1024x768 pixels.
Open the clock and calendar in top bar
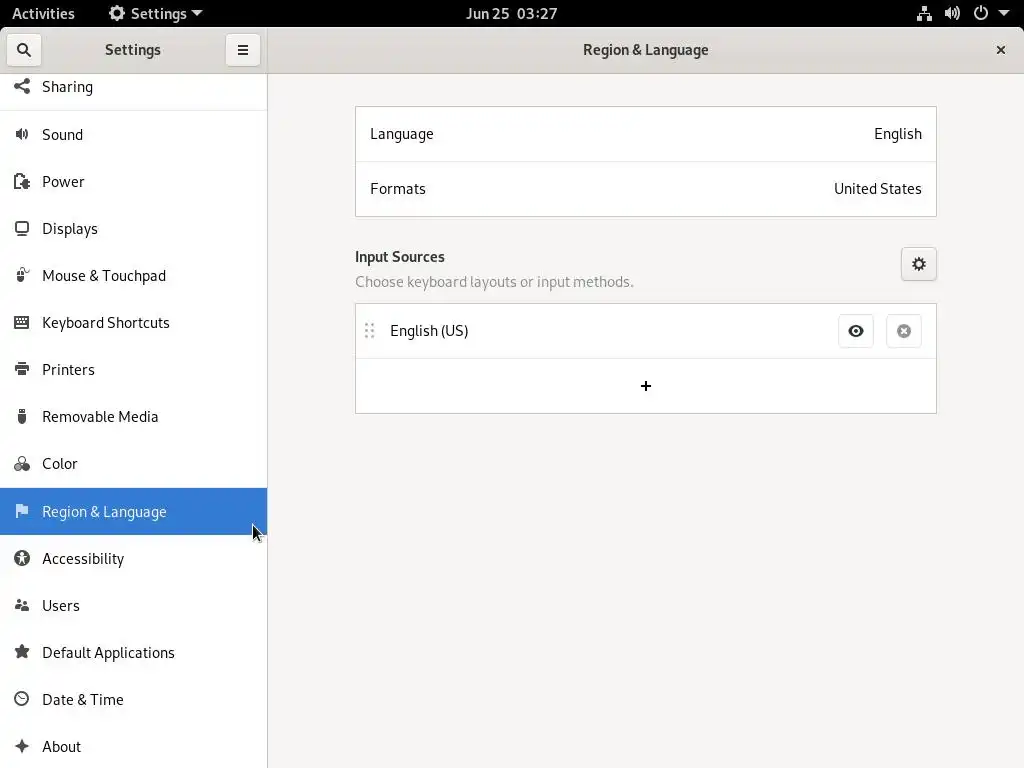[511, 13]
